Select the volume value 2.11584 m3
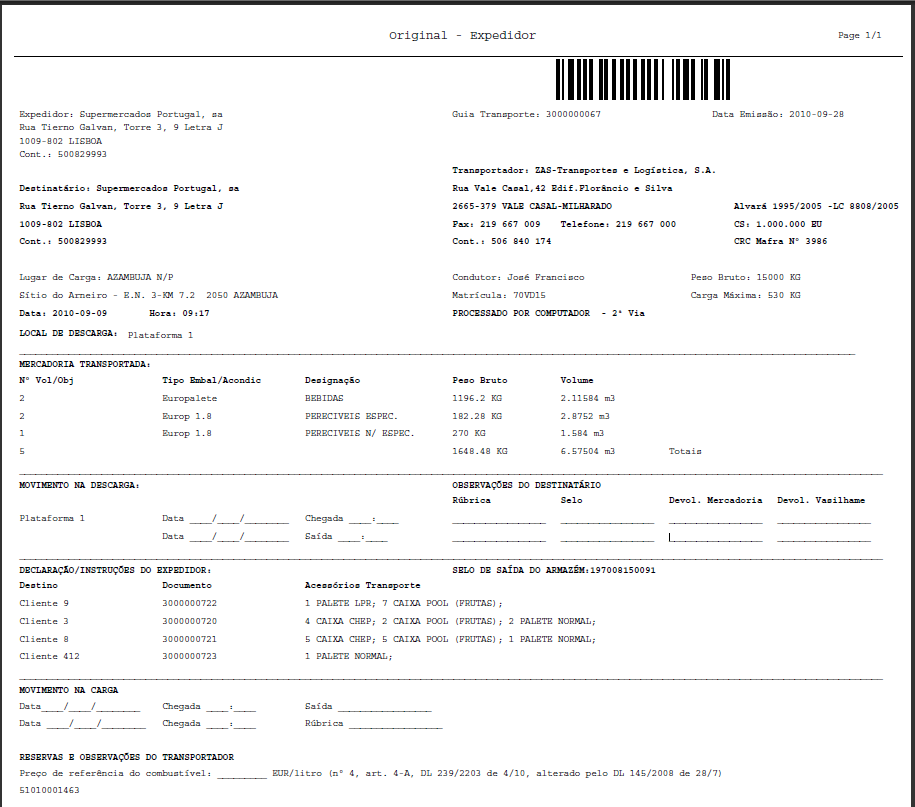This screenshot has height=807, width=915. 588,399
